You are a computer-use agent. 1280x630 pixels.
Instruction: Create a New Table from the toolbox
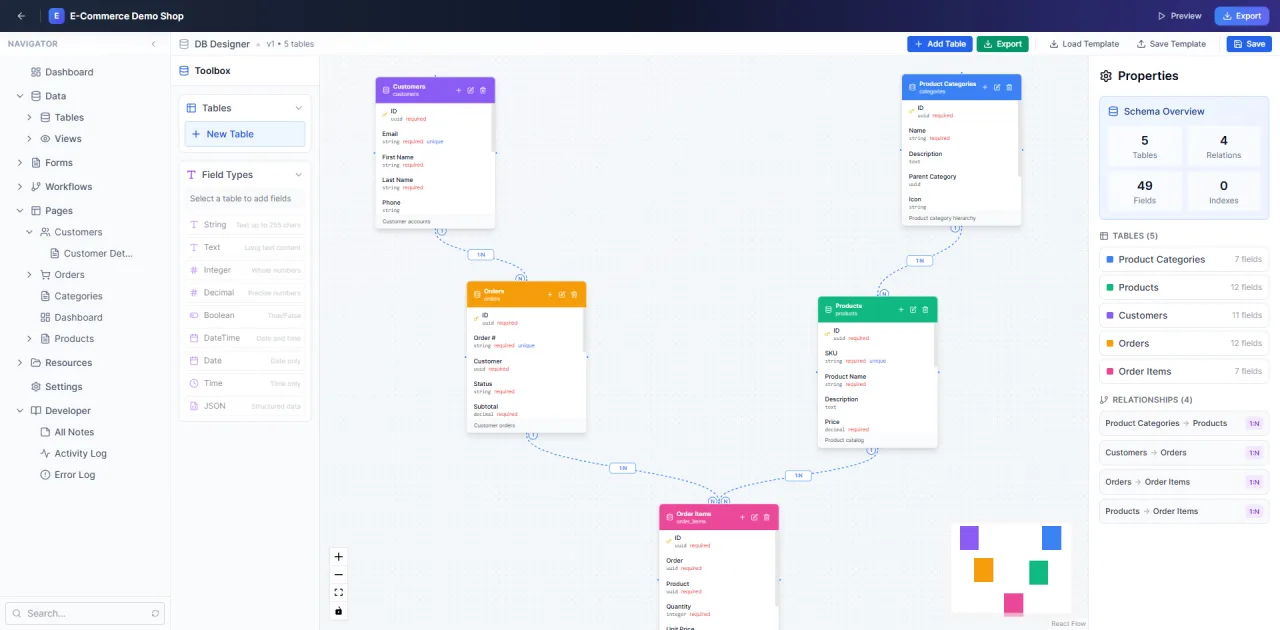click(x=245, y=134)
